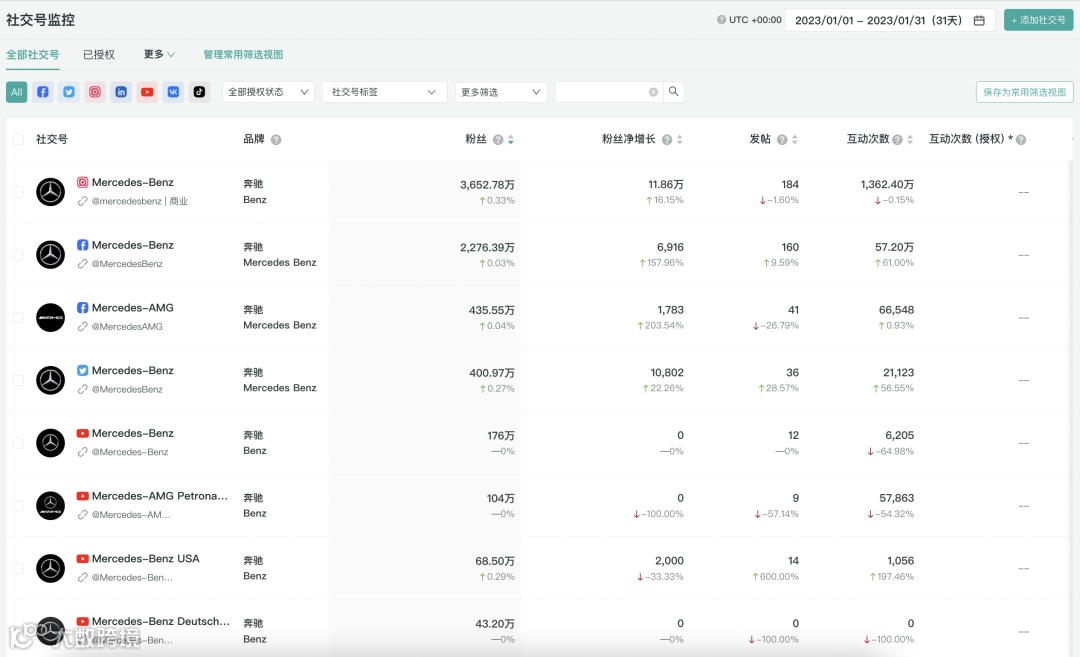Viewport: 1080px width, 657px height.
Task: Show help for 品牌 column
Action: point(276,140)
